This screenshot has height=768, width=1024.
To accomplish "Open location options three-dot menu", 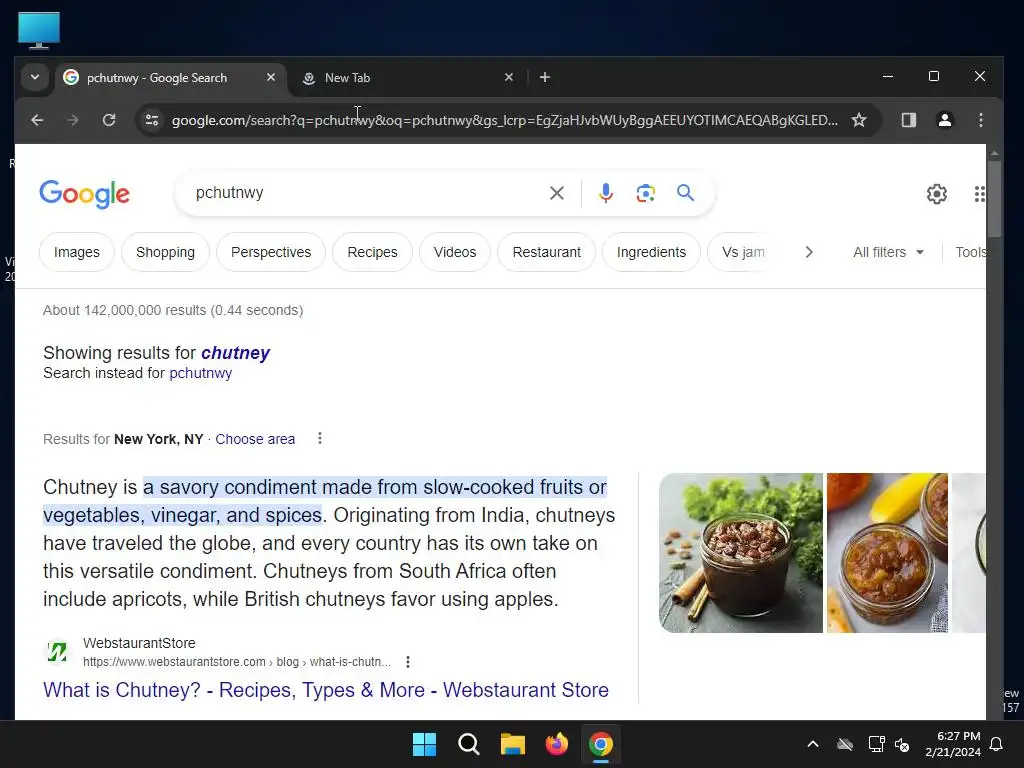I will click(319, 438).
